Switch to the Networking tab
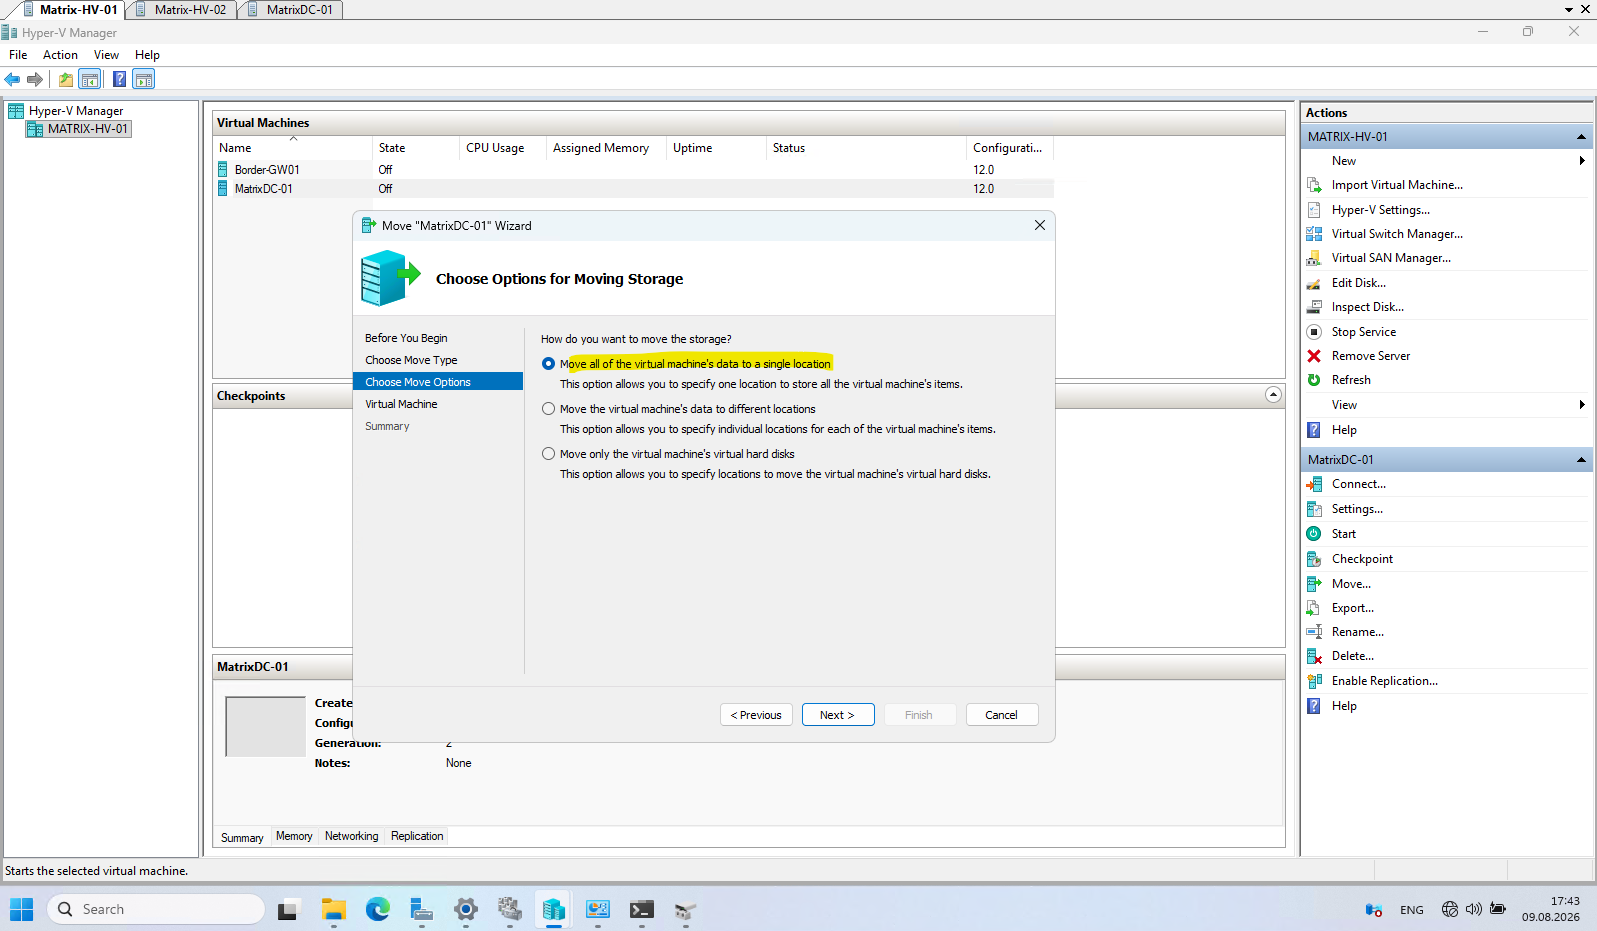 (351, 836)
